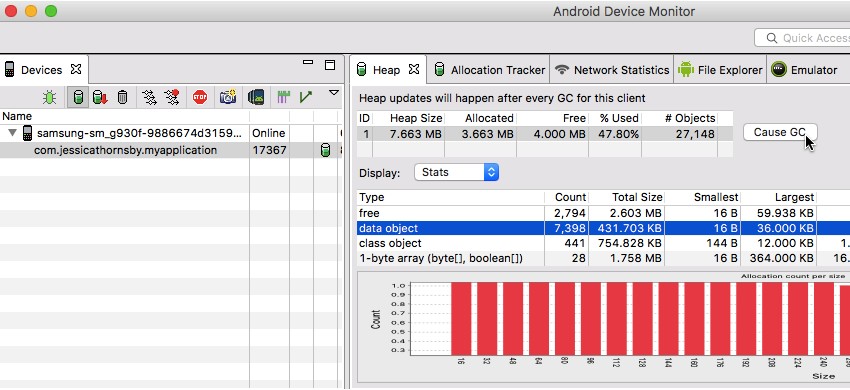Select the 1-byte array row
The image size is (850, 390).
click(x=603, y=259)
